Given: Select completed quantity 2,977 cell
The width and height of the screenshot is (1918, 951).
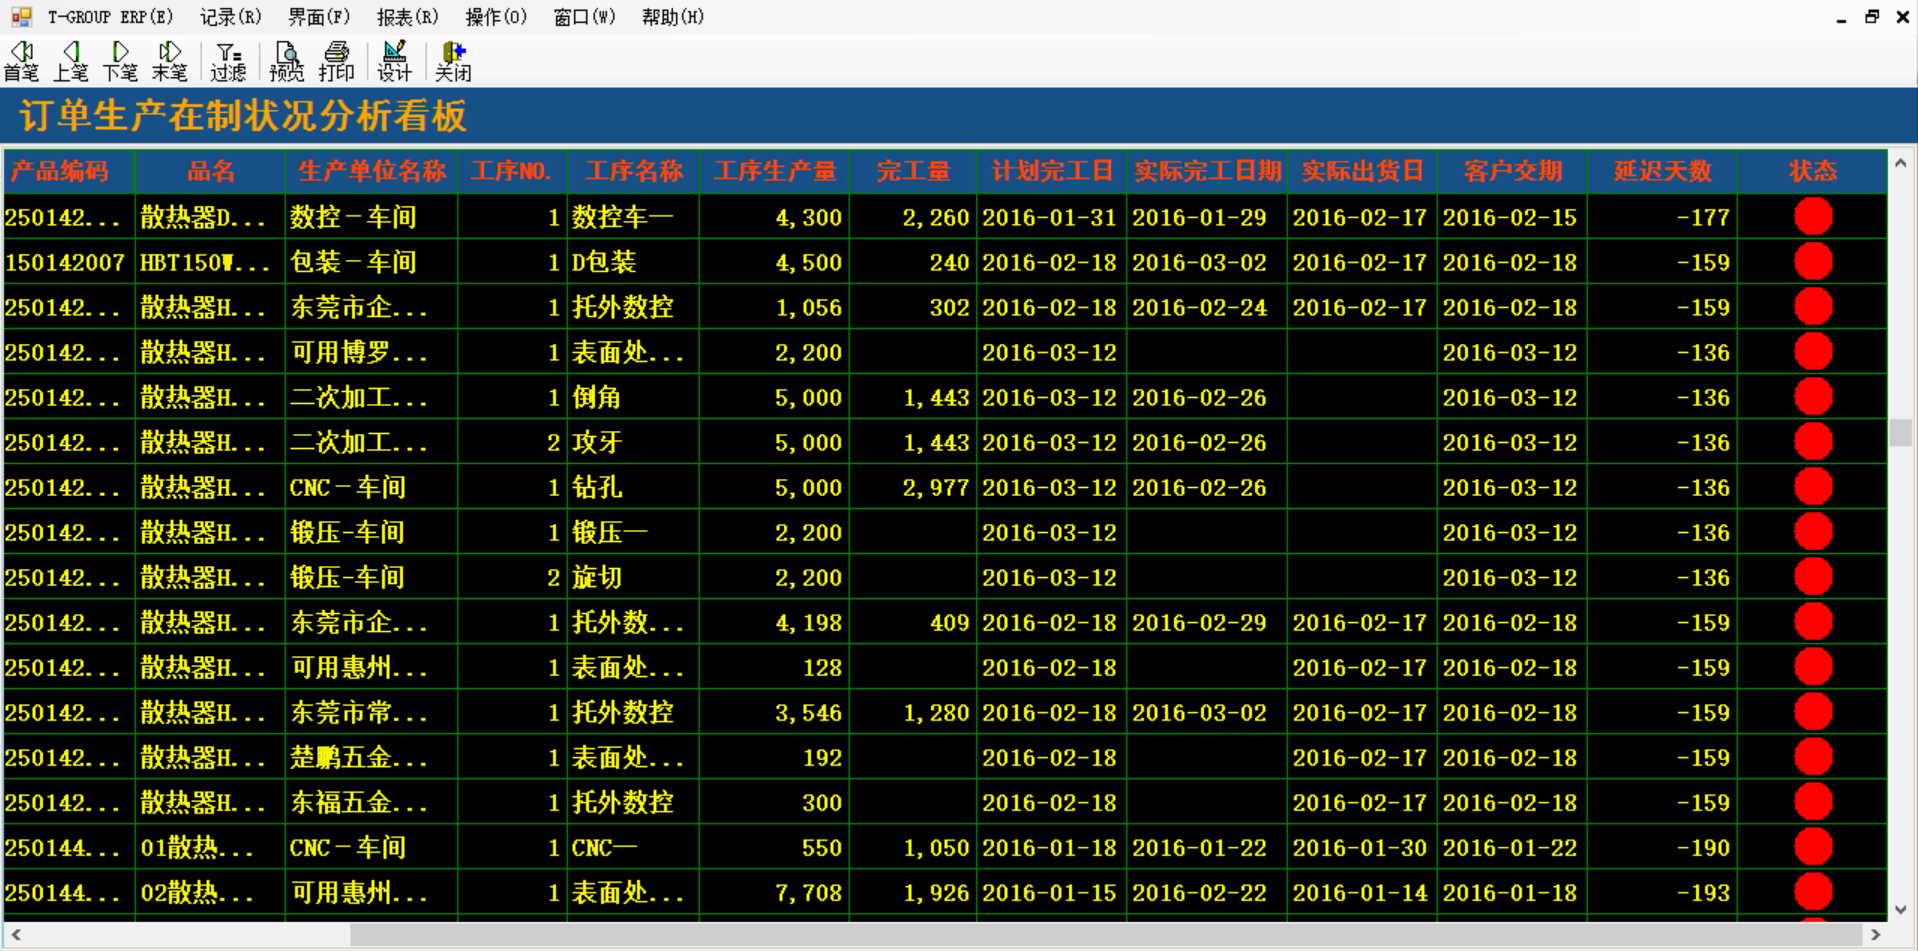Looking at the screenshot, I should [913, 487].
